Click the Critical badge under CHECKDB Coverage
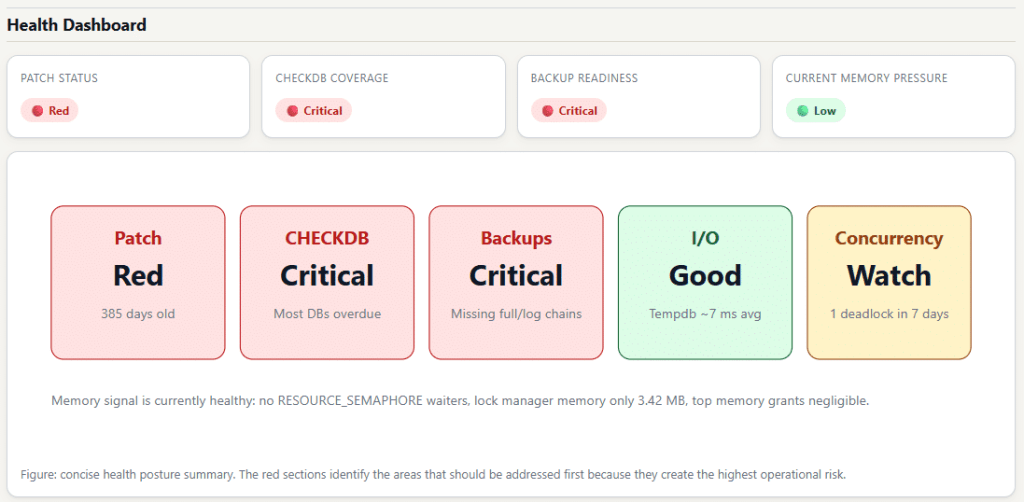 pos(313,110)
